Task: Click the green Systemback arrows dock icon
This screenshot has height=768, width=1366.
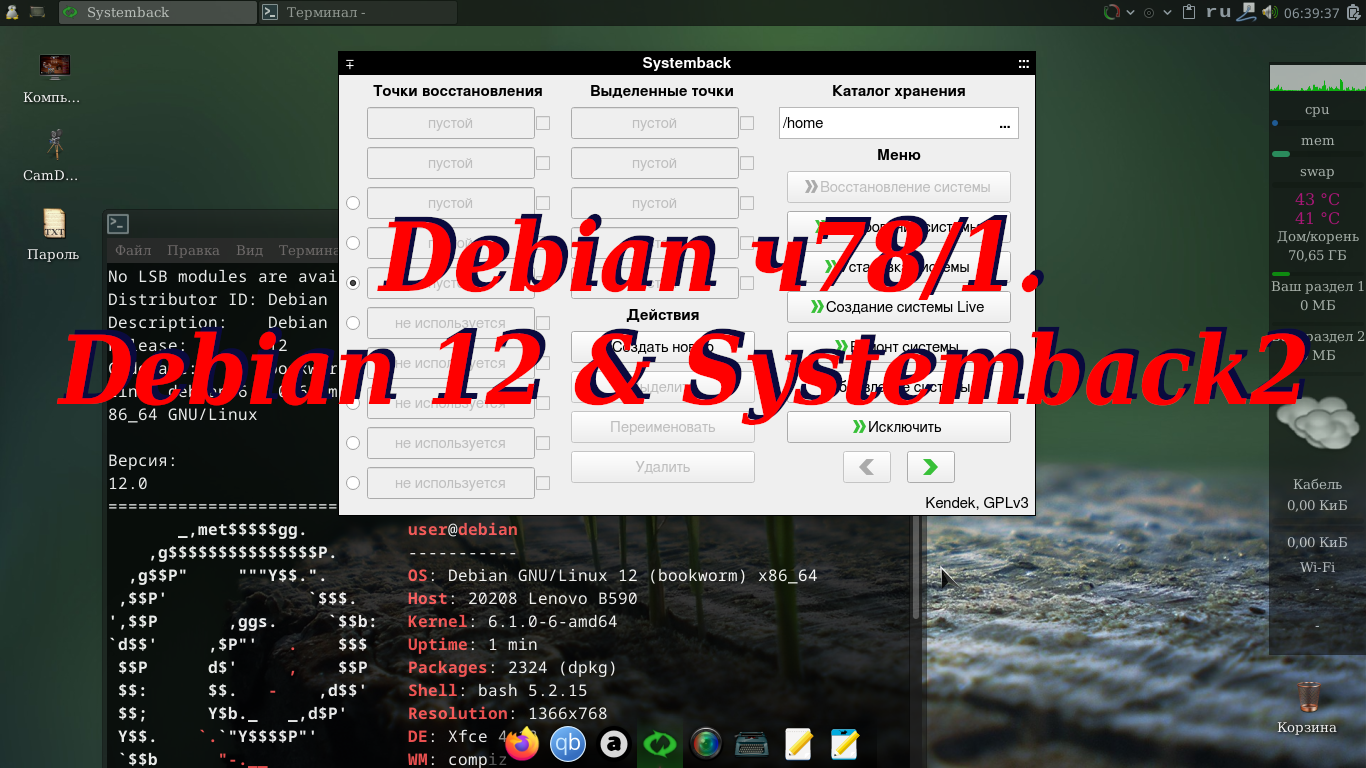Action: [x=660, y=744]
